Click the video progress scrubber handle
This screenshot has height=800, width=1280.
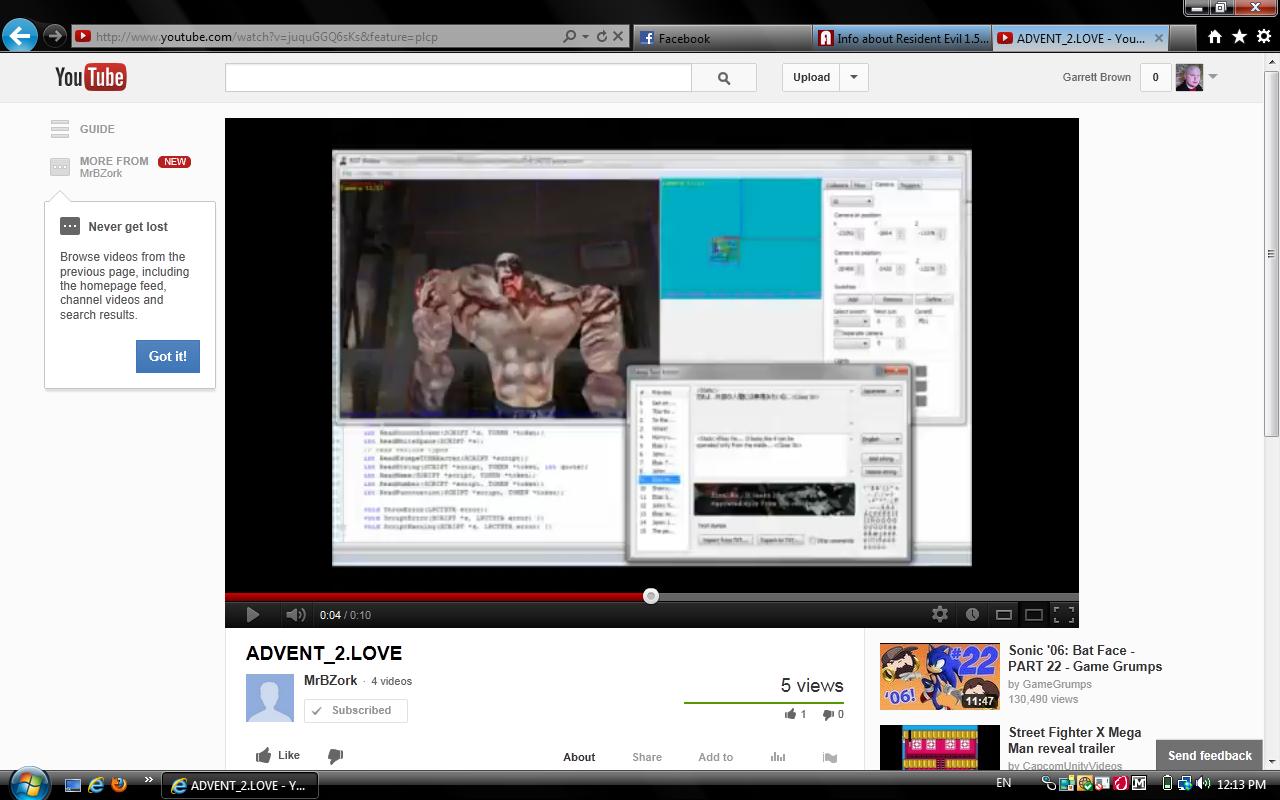651,596
